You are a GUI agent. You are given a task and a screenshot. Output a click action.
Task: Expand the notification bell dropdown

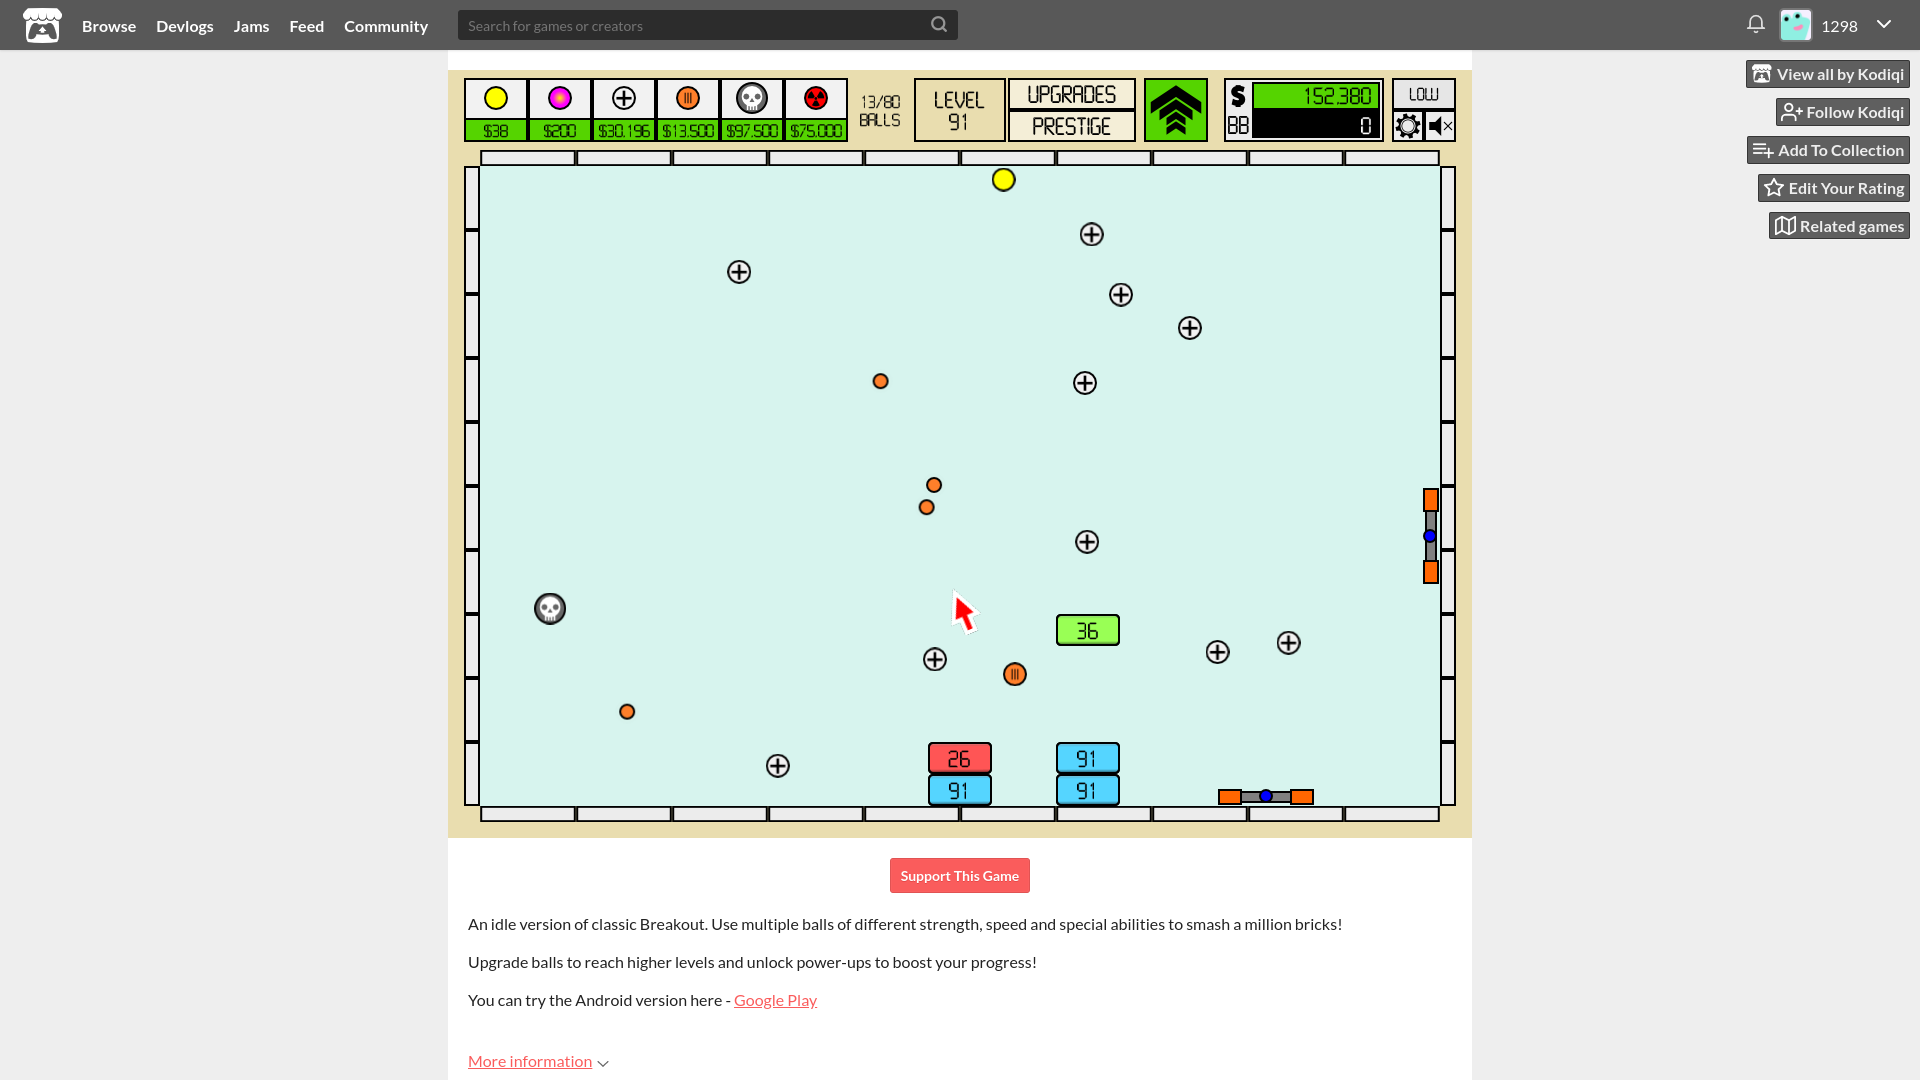pyautogui.click(x=1756, y=24)
